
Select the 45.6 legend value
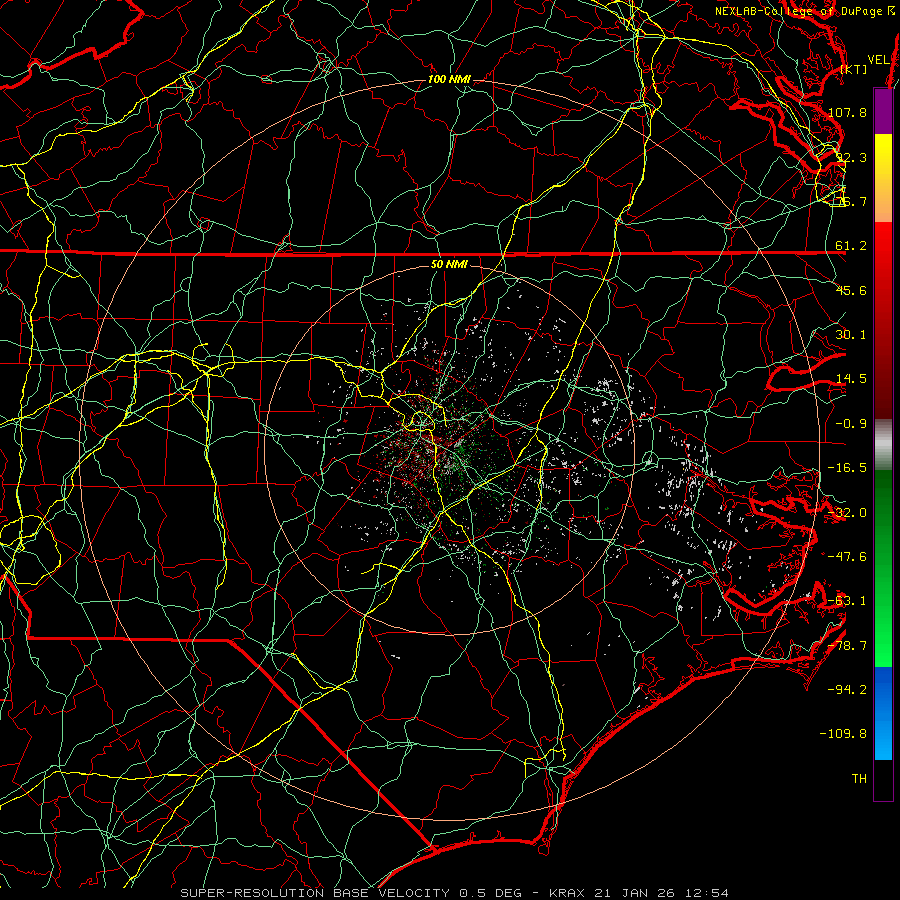pyautogui.click(x=851, y=290)
